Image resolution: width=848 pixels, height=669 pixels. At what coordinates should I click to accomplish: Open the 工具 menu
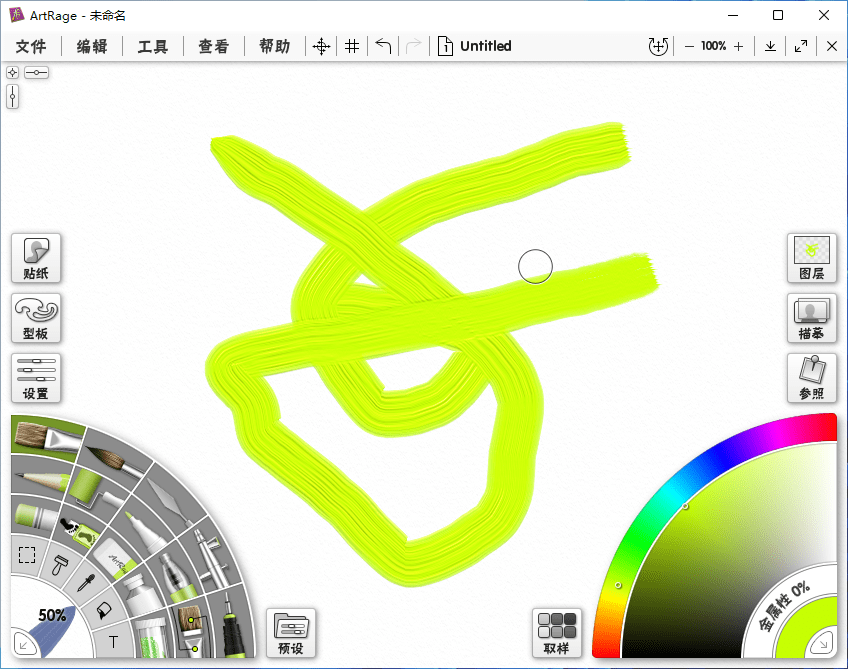pyautogui.click(x=153, y=46)
